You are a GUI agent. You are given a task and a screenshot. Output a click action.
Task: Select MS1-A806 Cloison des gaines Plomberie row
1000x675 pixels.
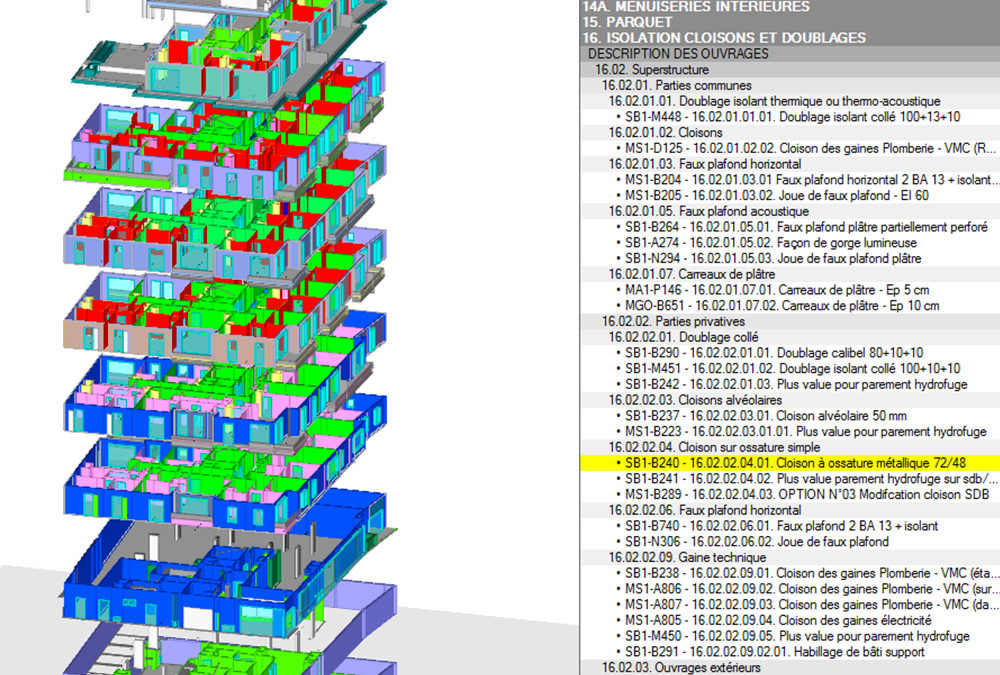790,589
